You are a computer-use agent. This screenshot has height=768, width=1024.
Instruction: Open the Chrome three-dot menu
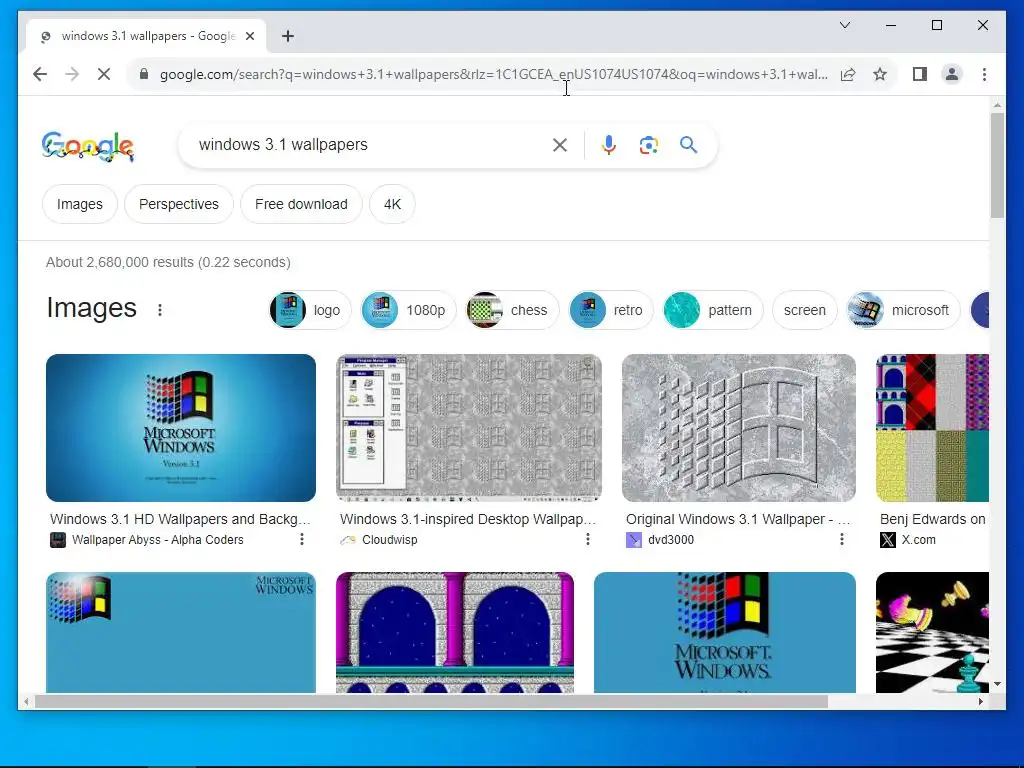[x=984, y=74]
